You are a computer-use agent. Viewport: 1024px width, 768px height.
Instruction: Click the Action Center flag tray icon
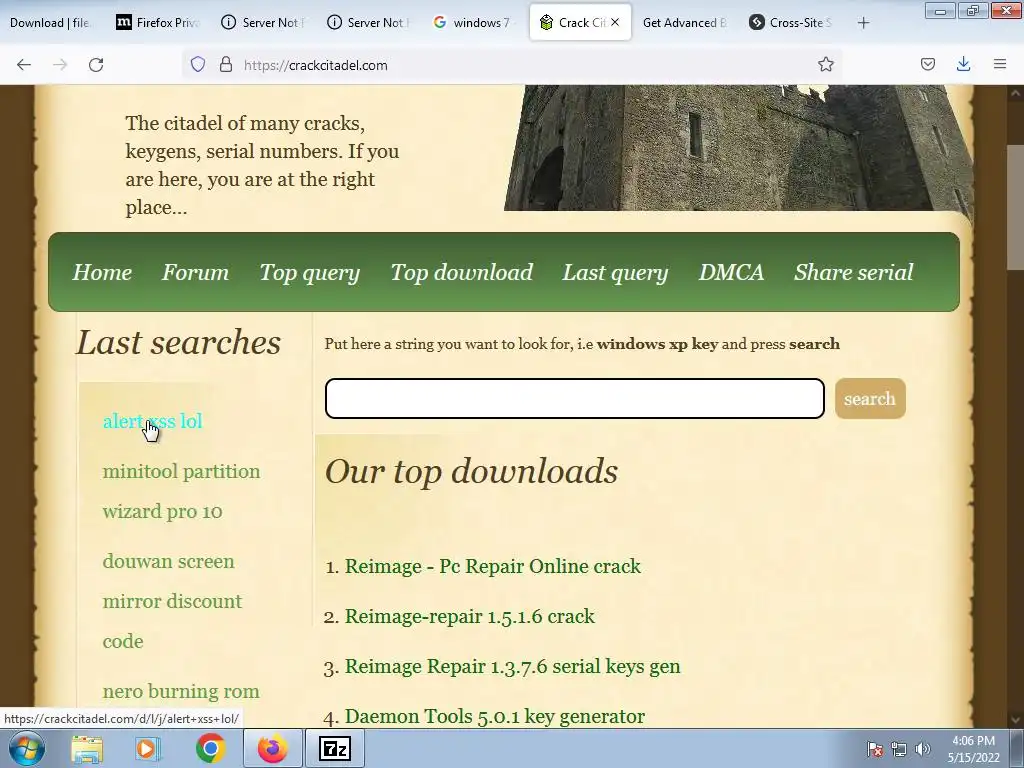(875, 749)
